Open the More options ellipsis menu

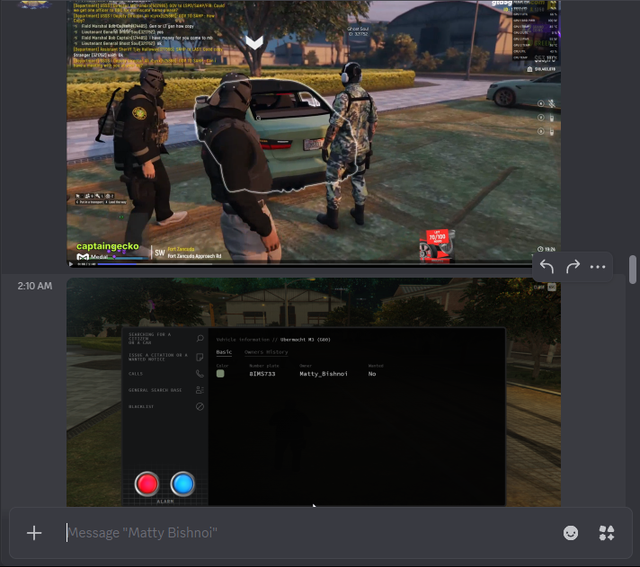[598, 267]
